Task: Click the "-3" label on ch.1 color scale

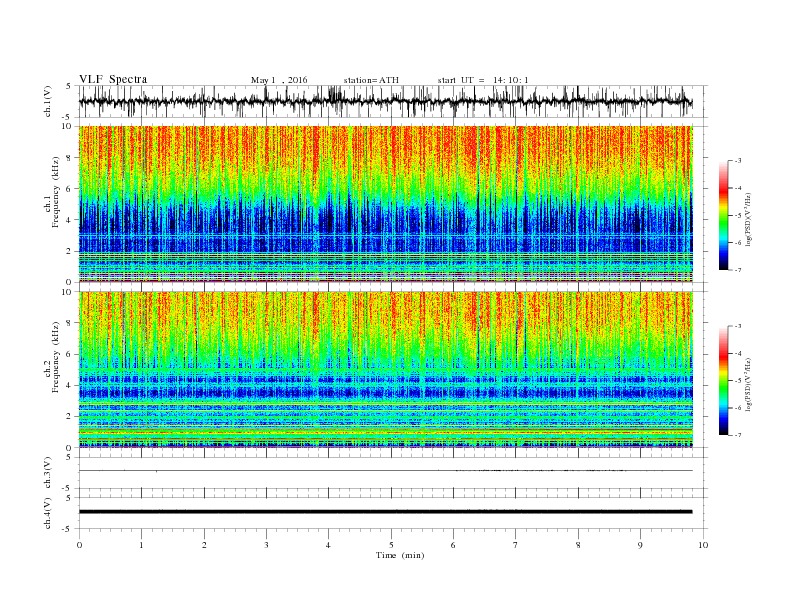Action: click(x=737, y=161)
